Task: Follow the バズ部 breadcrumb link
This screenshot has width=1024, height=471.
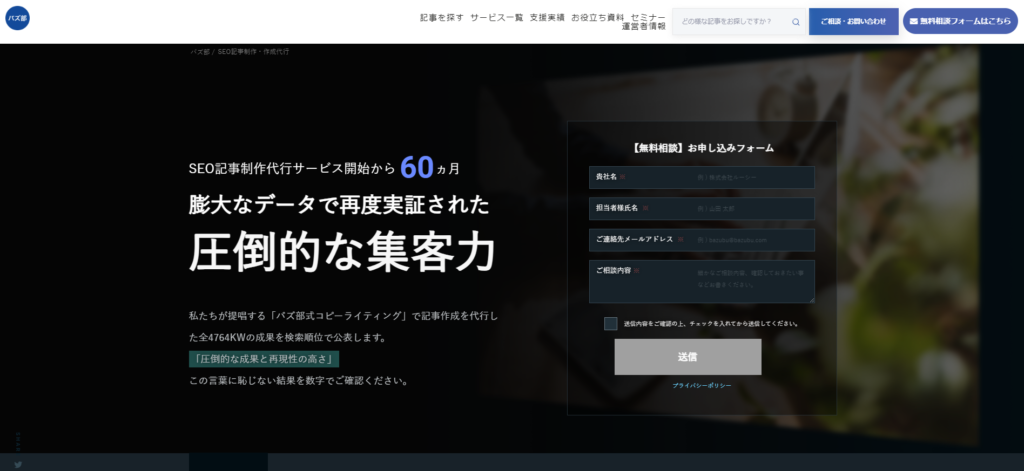Action: click(200, 52)
